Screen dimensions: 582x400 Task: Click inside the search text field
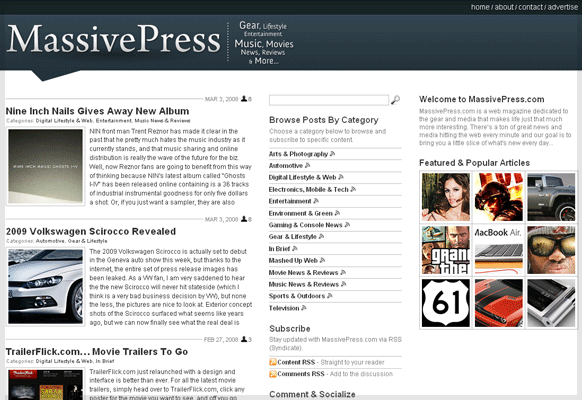329,100
